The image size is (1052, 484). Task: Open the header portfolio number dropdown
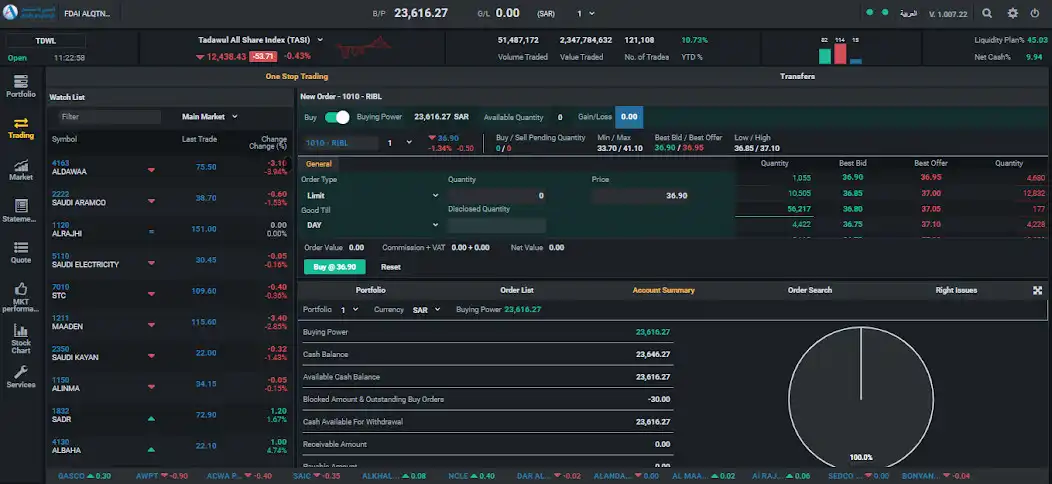[585, 13]
